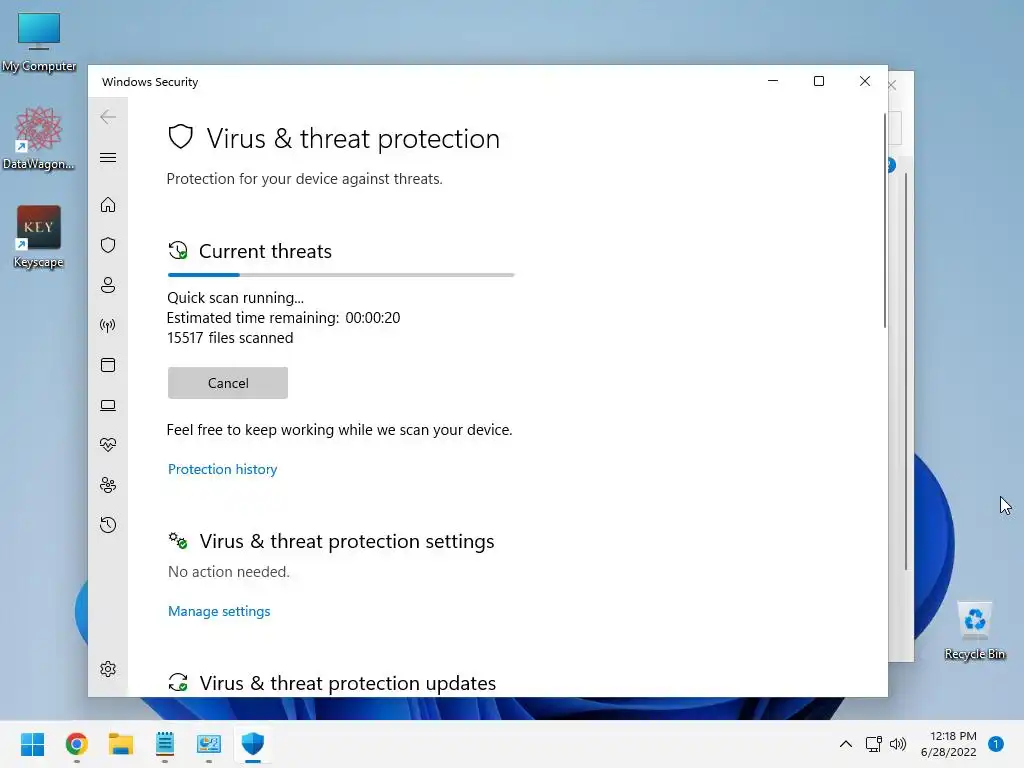Image resolution: width=1024 pixels, height=768 pixels.
Task: Open the hamburger navigation menu
Action: tap(108, 157)
